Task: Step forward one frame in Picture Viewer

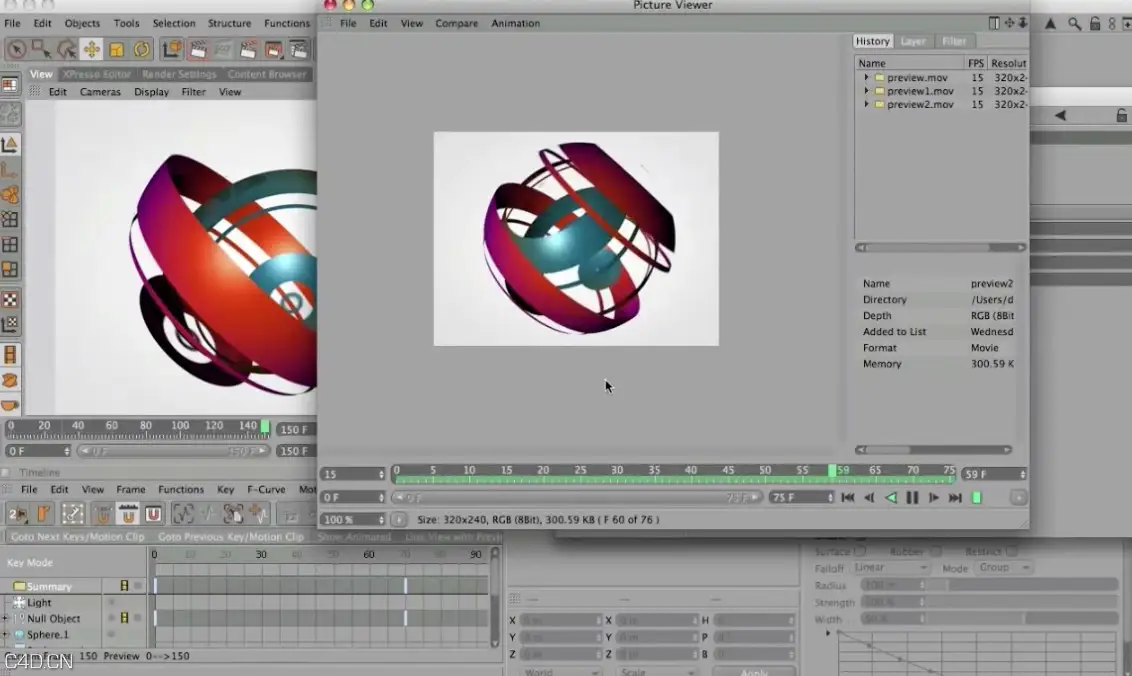Action: 933,498
